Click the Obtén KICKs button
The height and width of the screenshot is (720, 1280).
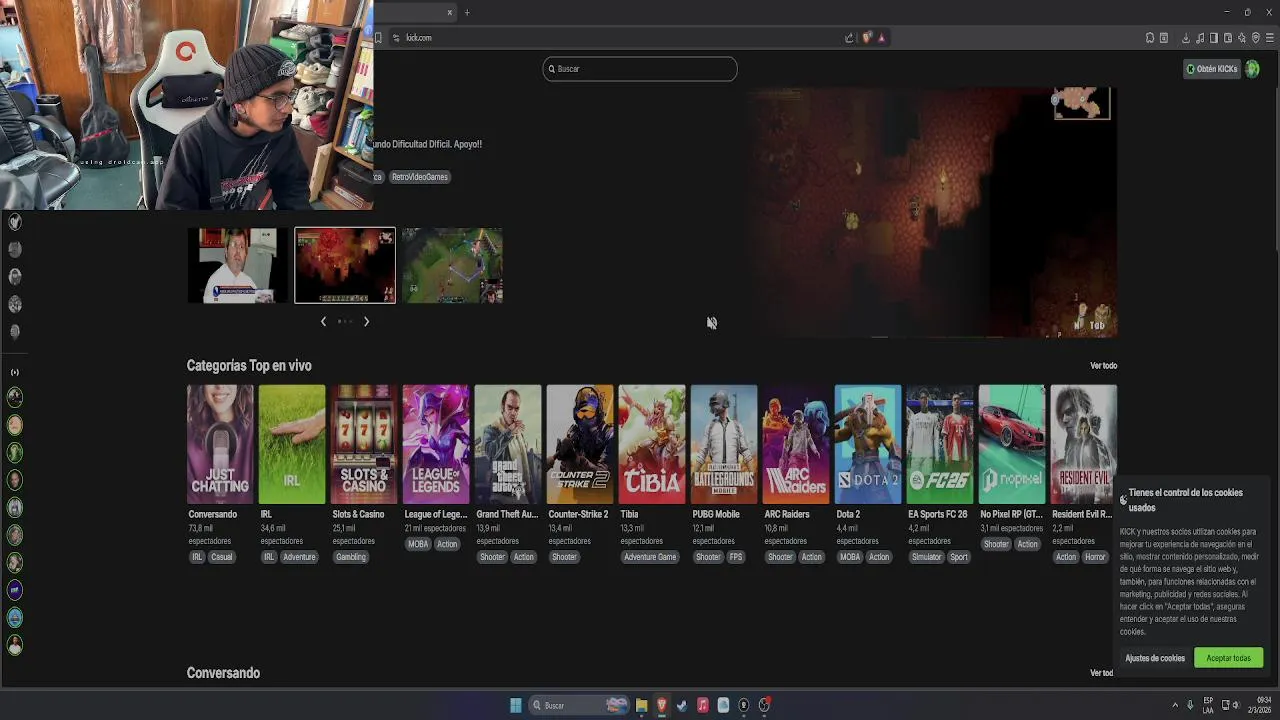[1212, 69]
